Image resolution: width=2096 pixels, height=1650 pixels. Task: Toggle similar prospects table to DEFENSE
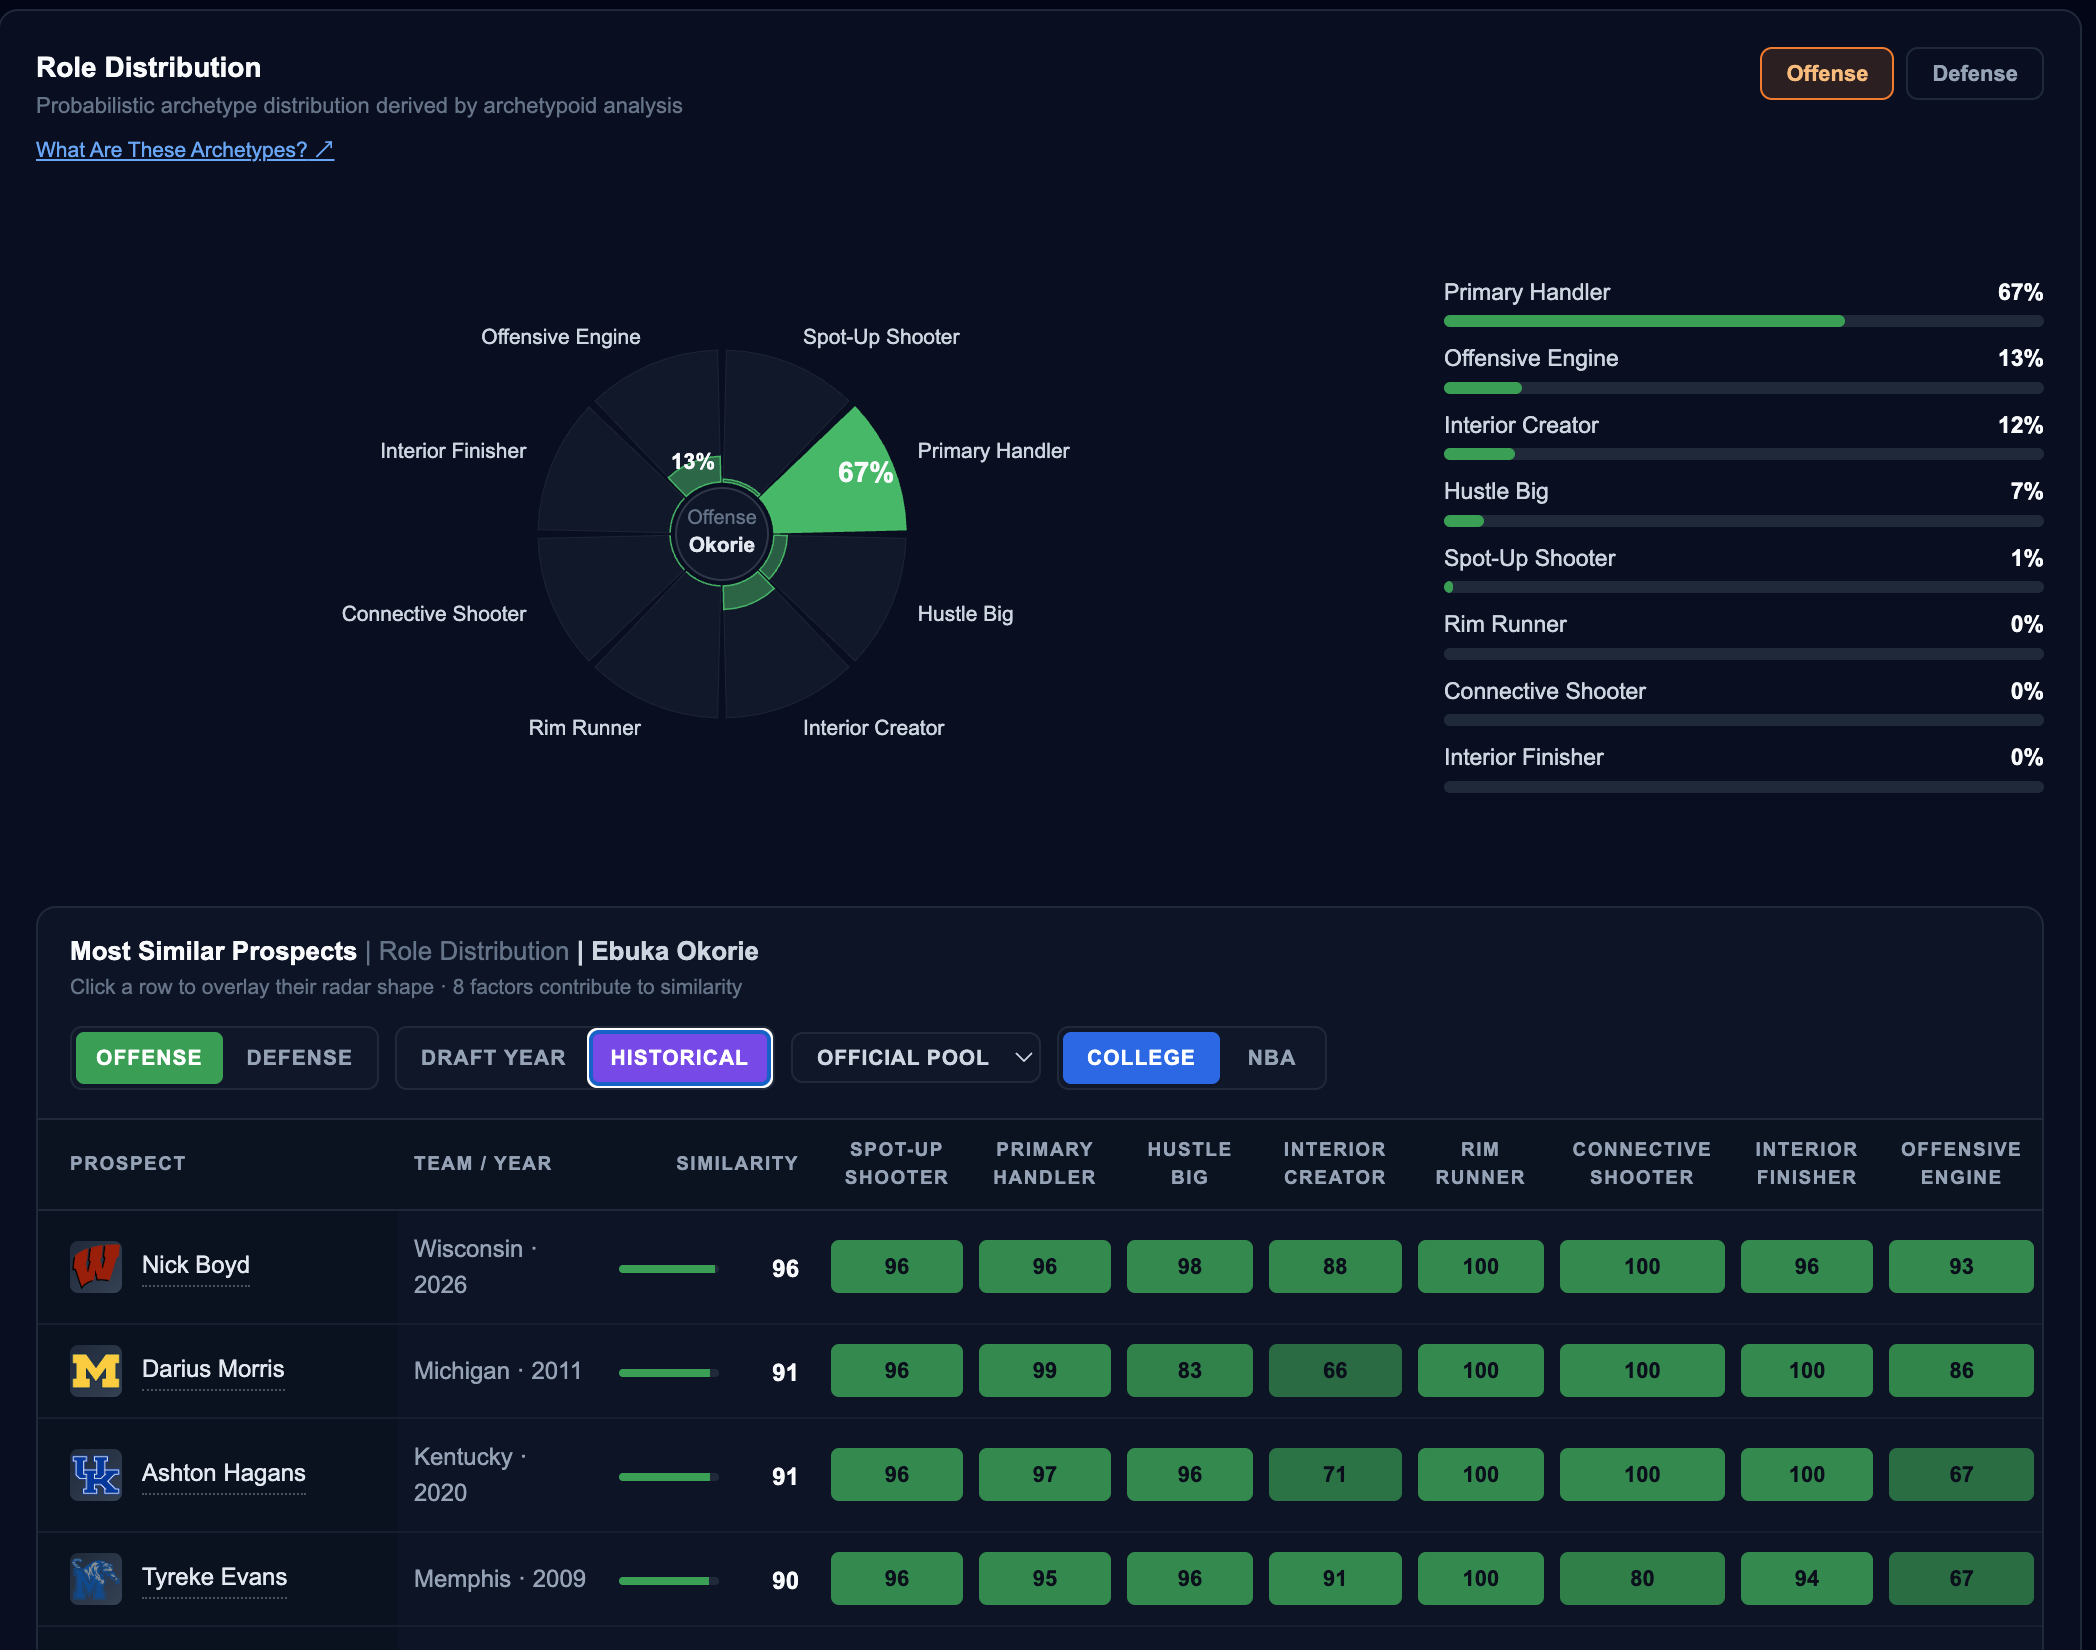coord(299,1057)
